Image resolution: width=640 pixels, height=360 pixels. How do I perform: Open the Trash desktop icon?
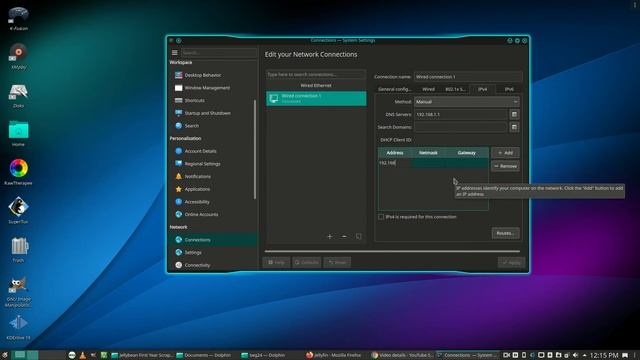pyautogui.click(x=18, y=249)
